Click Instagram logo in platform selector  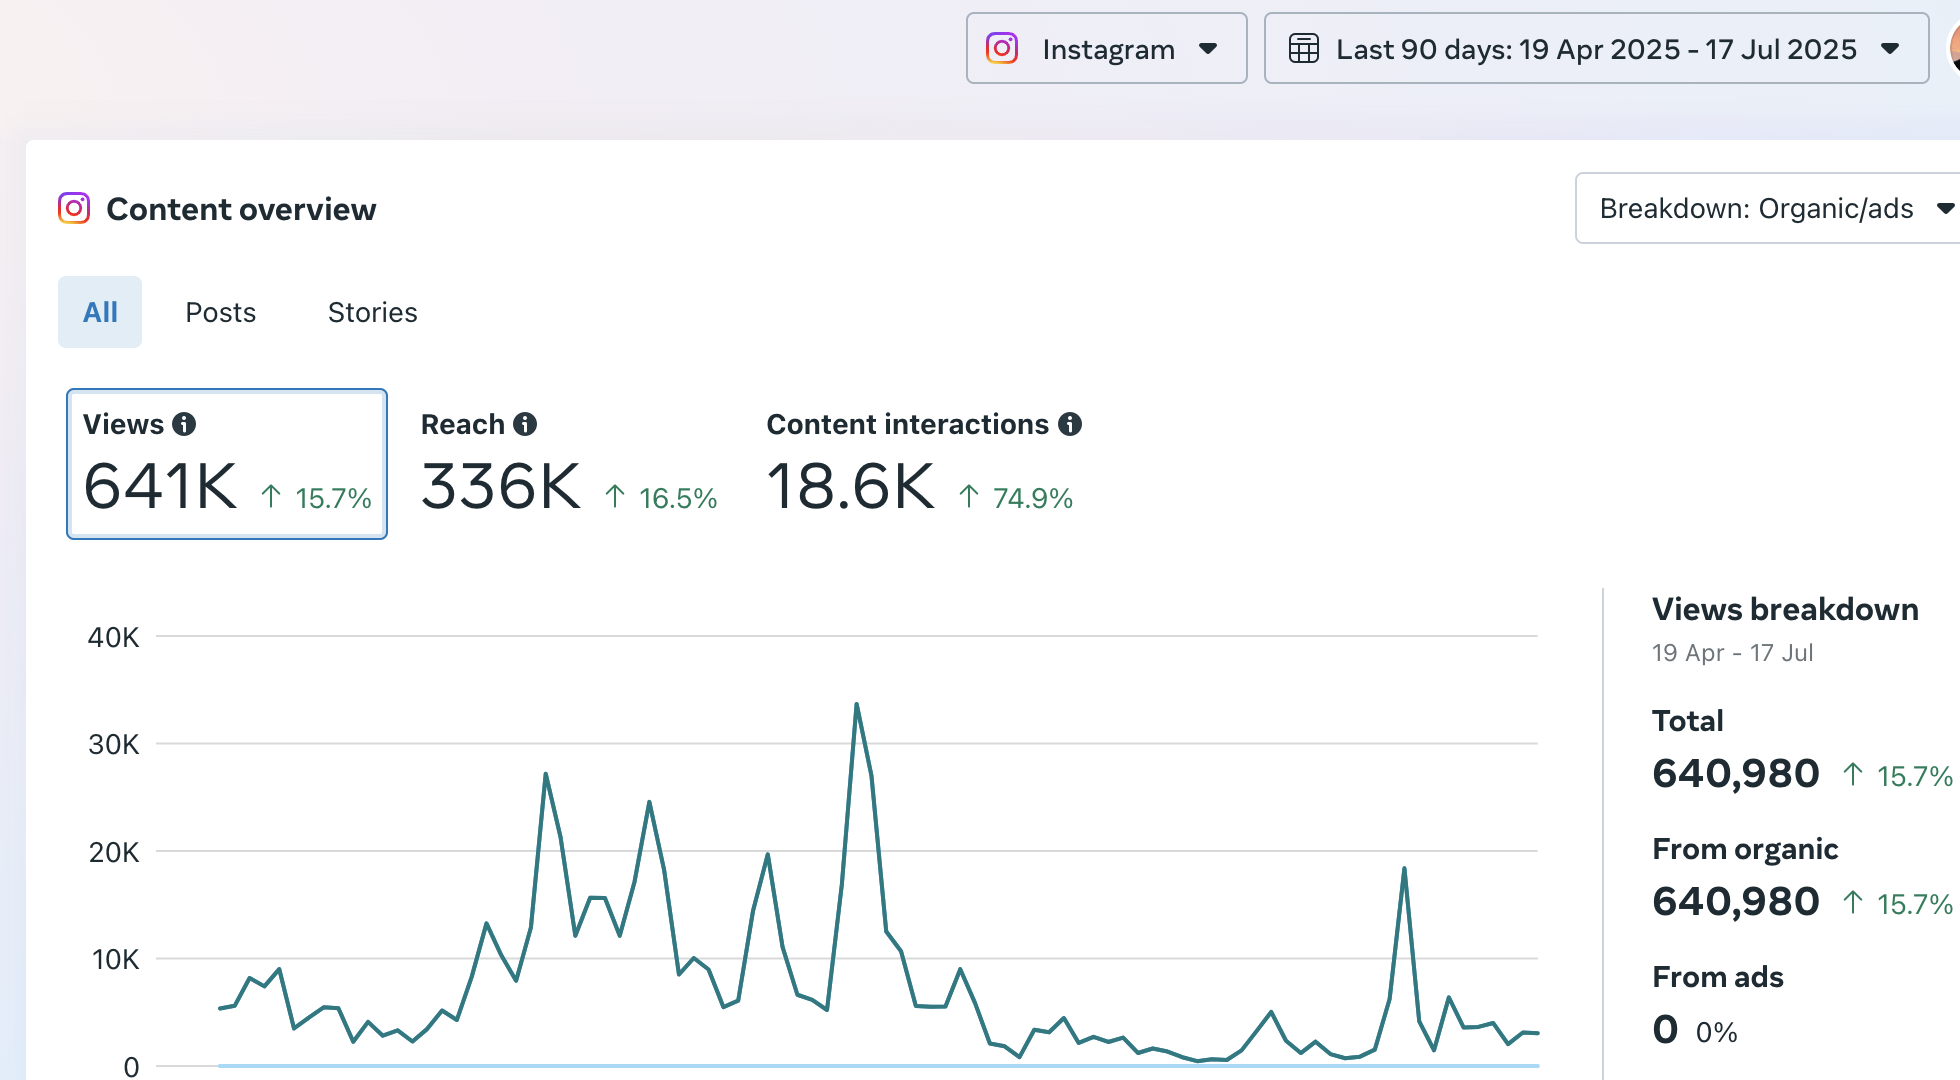point(1002,48)
